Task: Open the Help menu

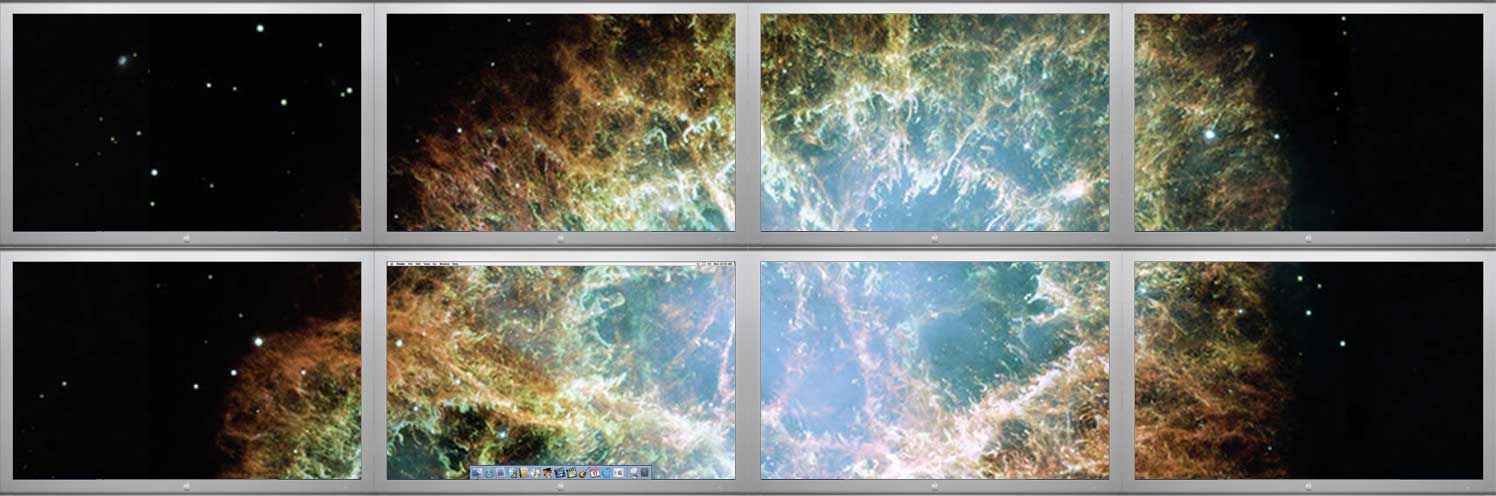Action: [455, 264]
